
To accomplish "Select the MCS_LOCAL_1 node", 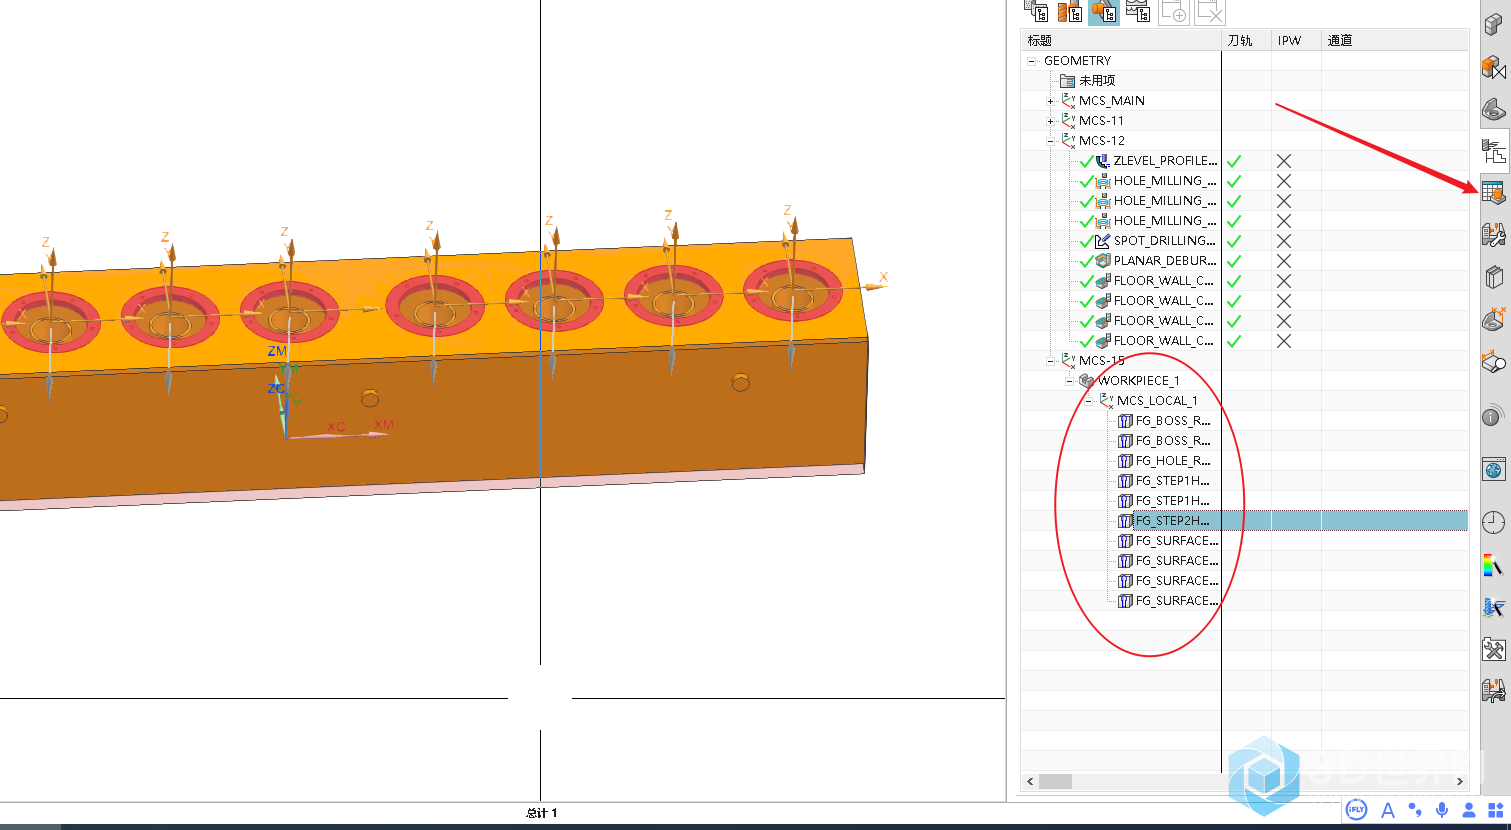I will (x=1157, y=401).
